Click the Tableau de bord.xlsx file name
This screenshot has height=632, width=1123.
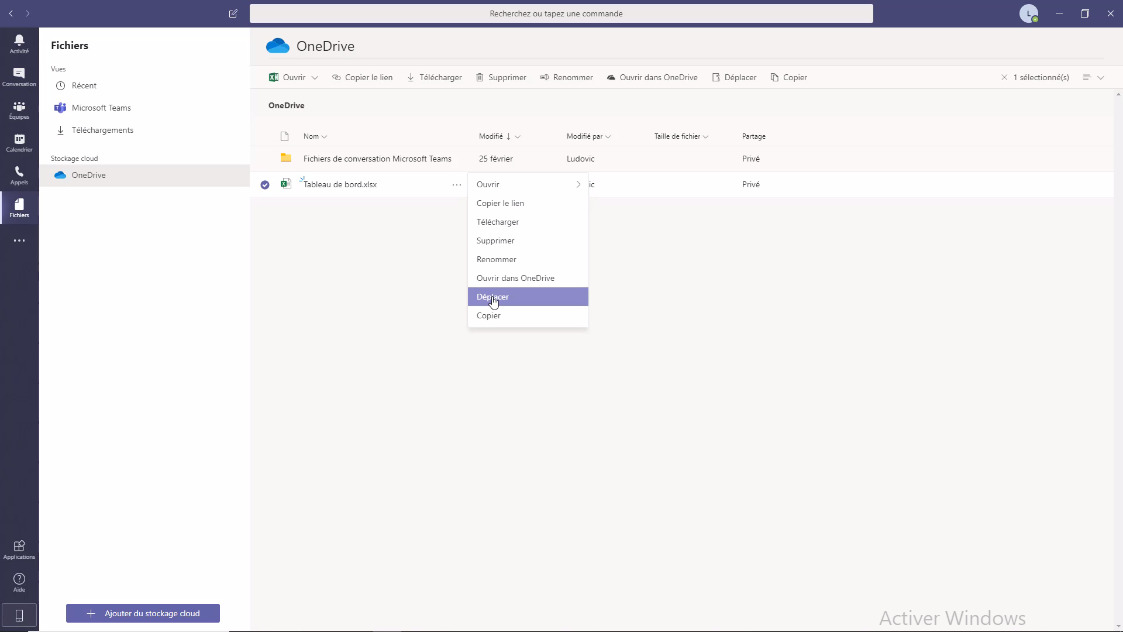tap(340, 185)
